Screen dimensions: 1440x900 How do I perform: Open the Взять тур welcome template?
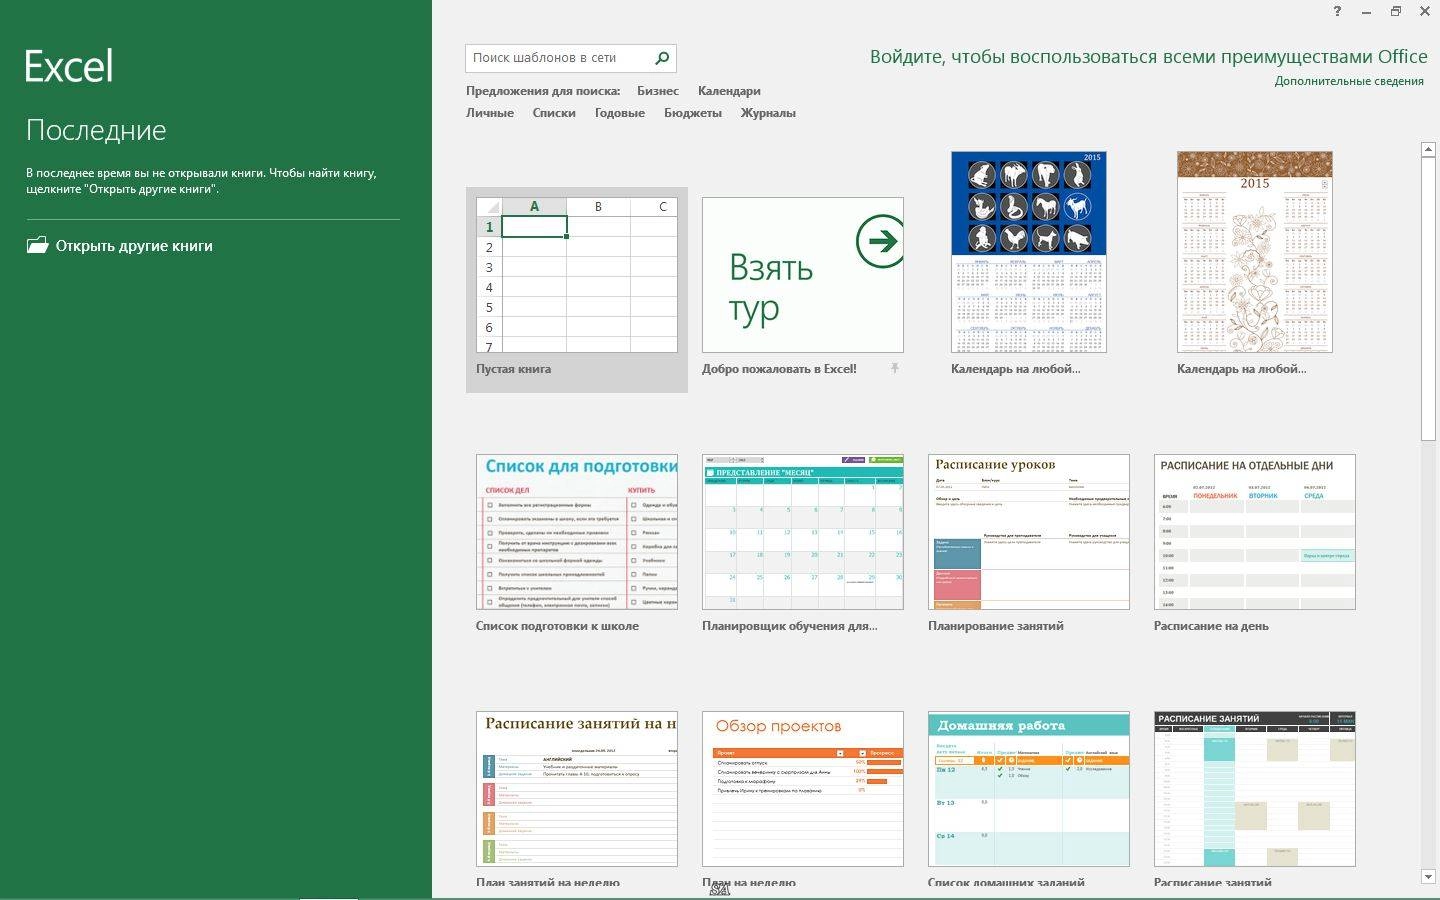pos(803,275)
